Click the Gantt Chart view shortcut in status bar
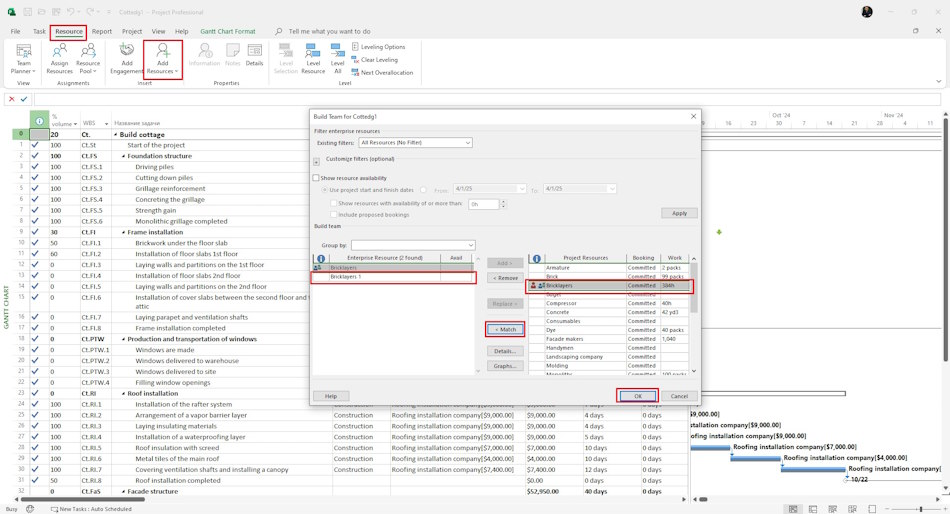The height and width of the screenshot is (514, 950). tap(792, 509)
